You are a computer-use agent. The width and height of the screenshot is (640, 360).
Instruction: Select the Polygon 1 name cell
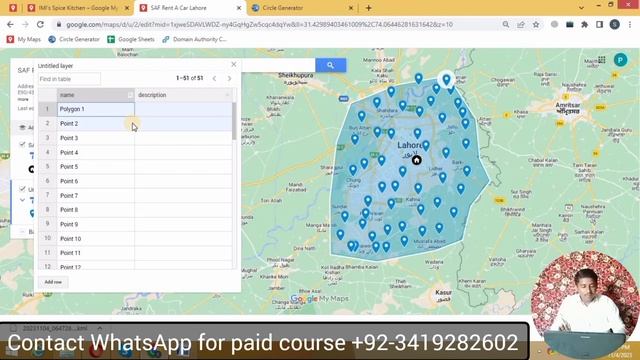click(96, 109)
